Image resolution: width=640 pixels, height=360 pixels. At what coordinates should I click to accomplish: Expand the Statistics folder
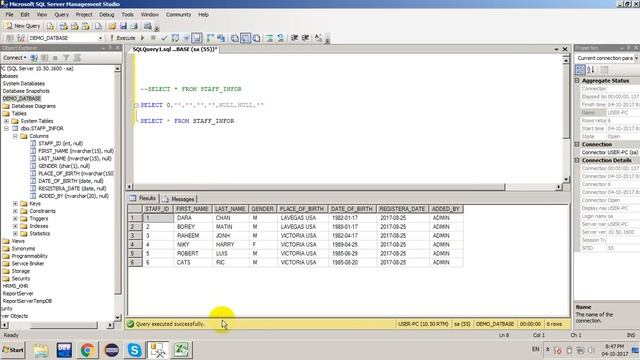pyautogui.click(x=16, y=233)
